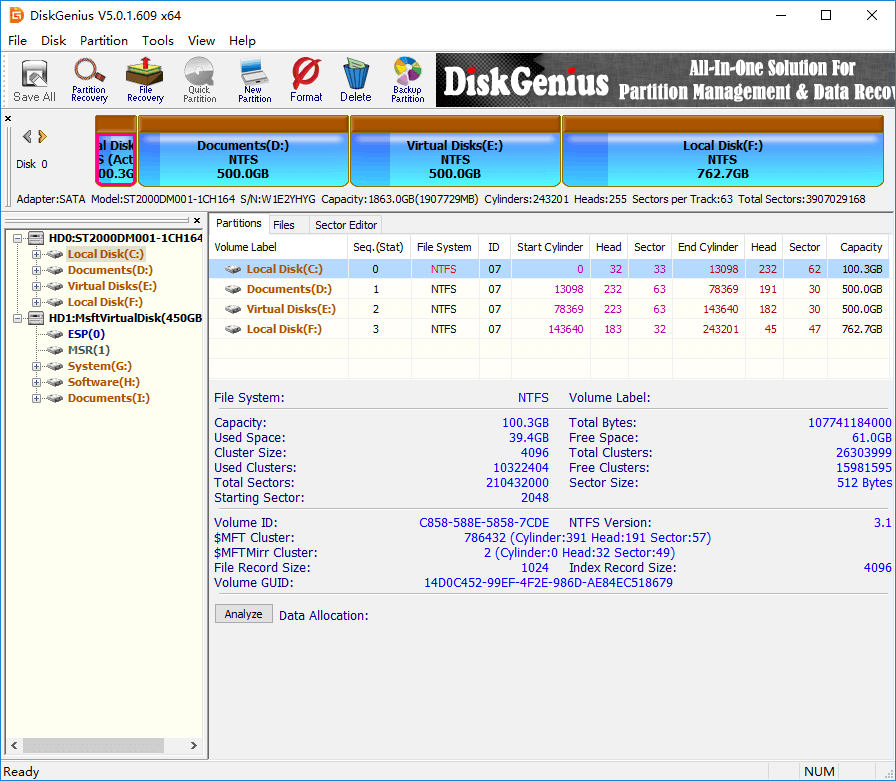The image size is (896, 781).
Task: Launch the File Recovery tool
Action: coord(145,79)
